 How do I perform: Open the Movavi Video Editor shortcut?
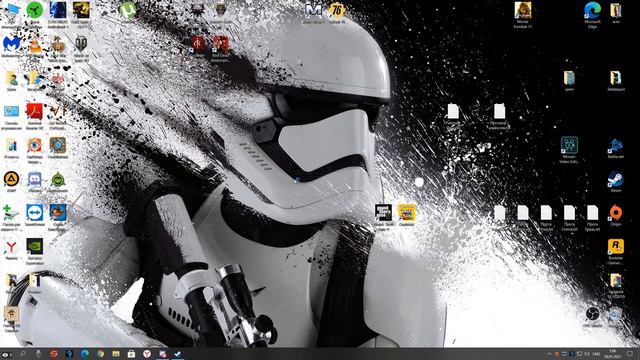coord(569,145)
